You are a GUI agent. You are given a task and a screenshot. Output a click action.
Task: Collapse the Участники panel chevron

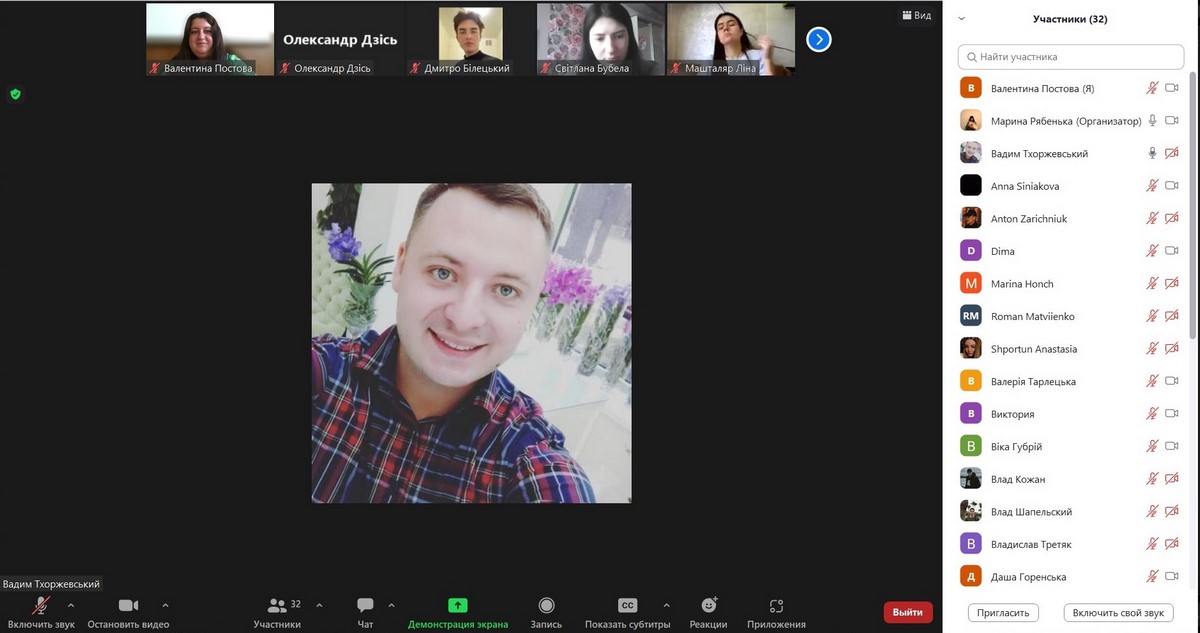(x=962, y=18)
